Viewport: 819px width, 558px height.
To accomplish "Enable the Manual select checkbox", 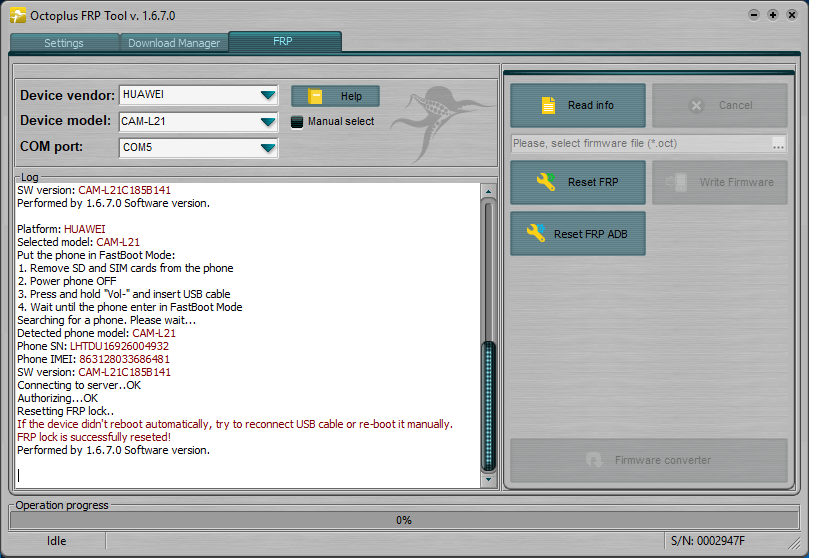I will (x=297, y=122).
